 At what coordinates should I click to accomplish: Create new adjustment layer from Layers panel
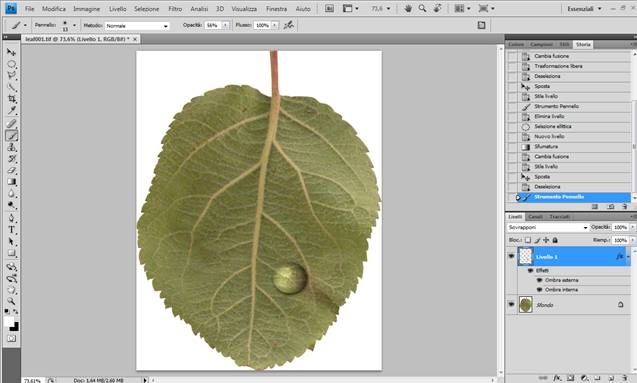pyautogui.click(x=584, y=378)
